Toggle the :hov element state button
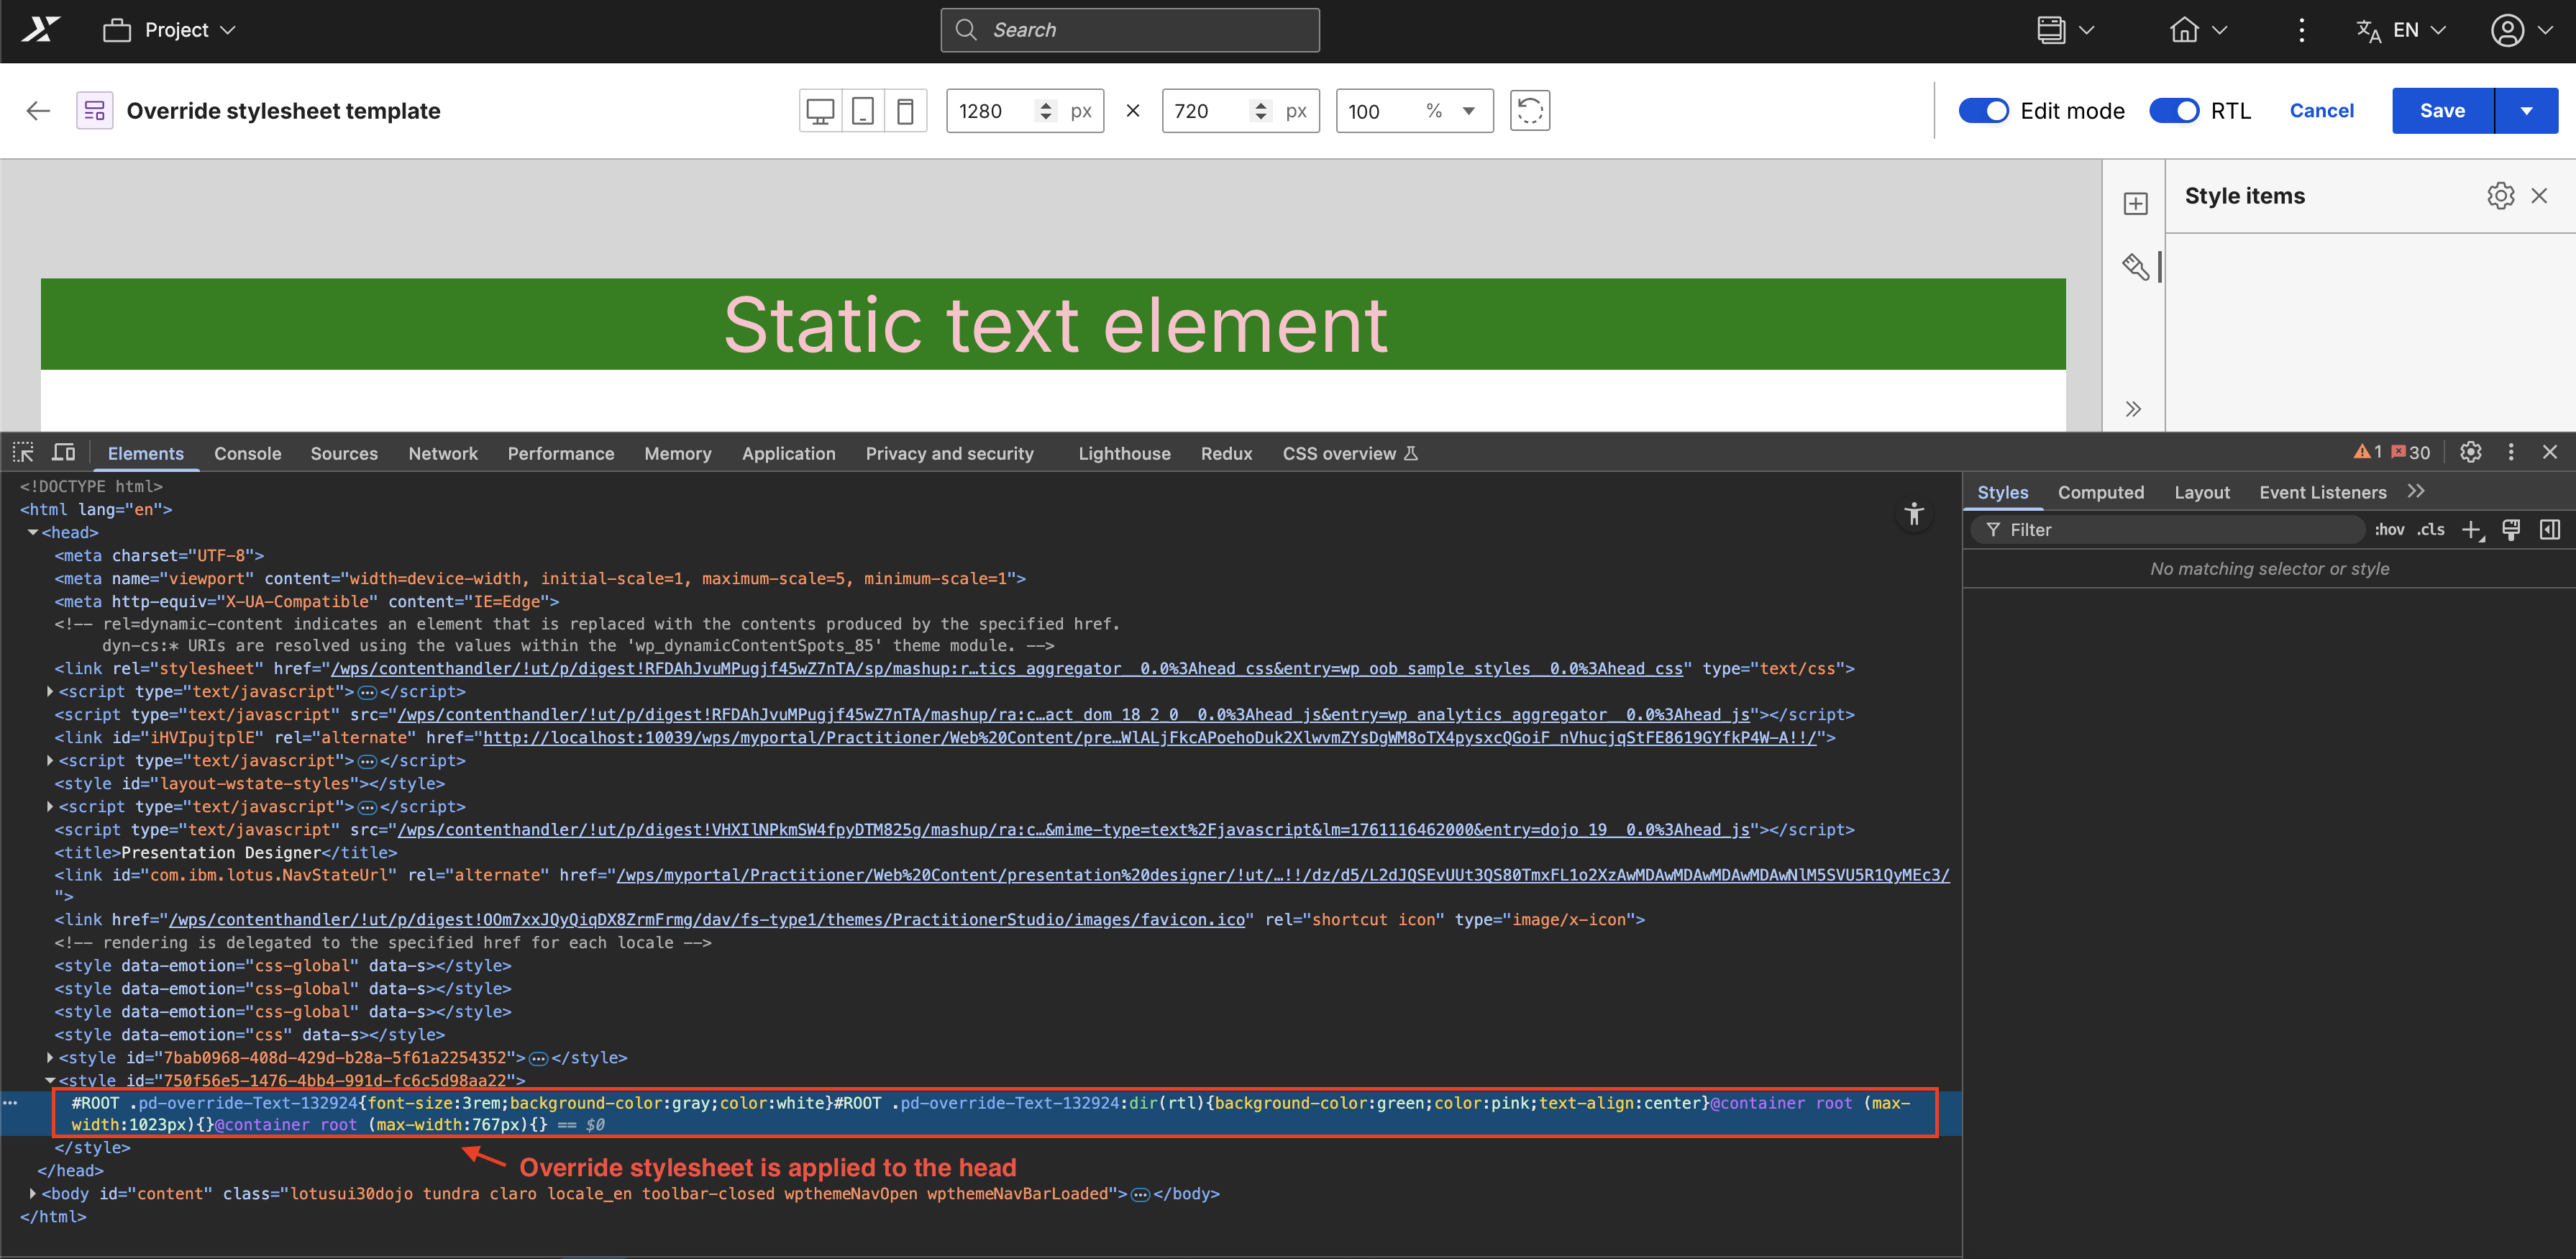 click(2389, 530)
